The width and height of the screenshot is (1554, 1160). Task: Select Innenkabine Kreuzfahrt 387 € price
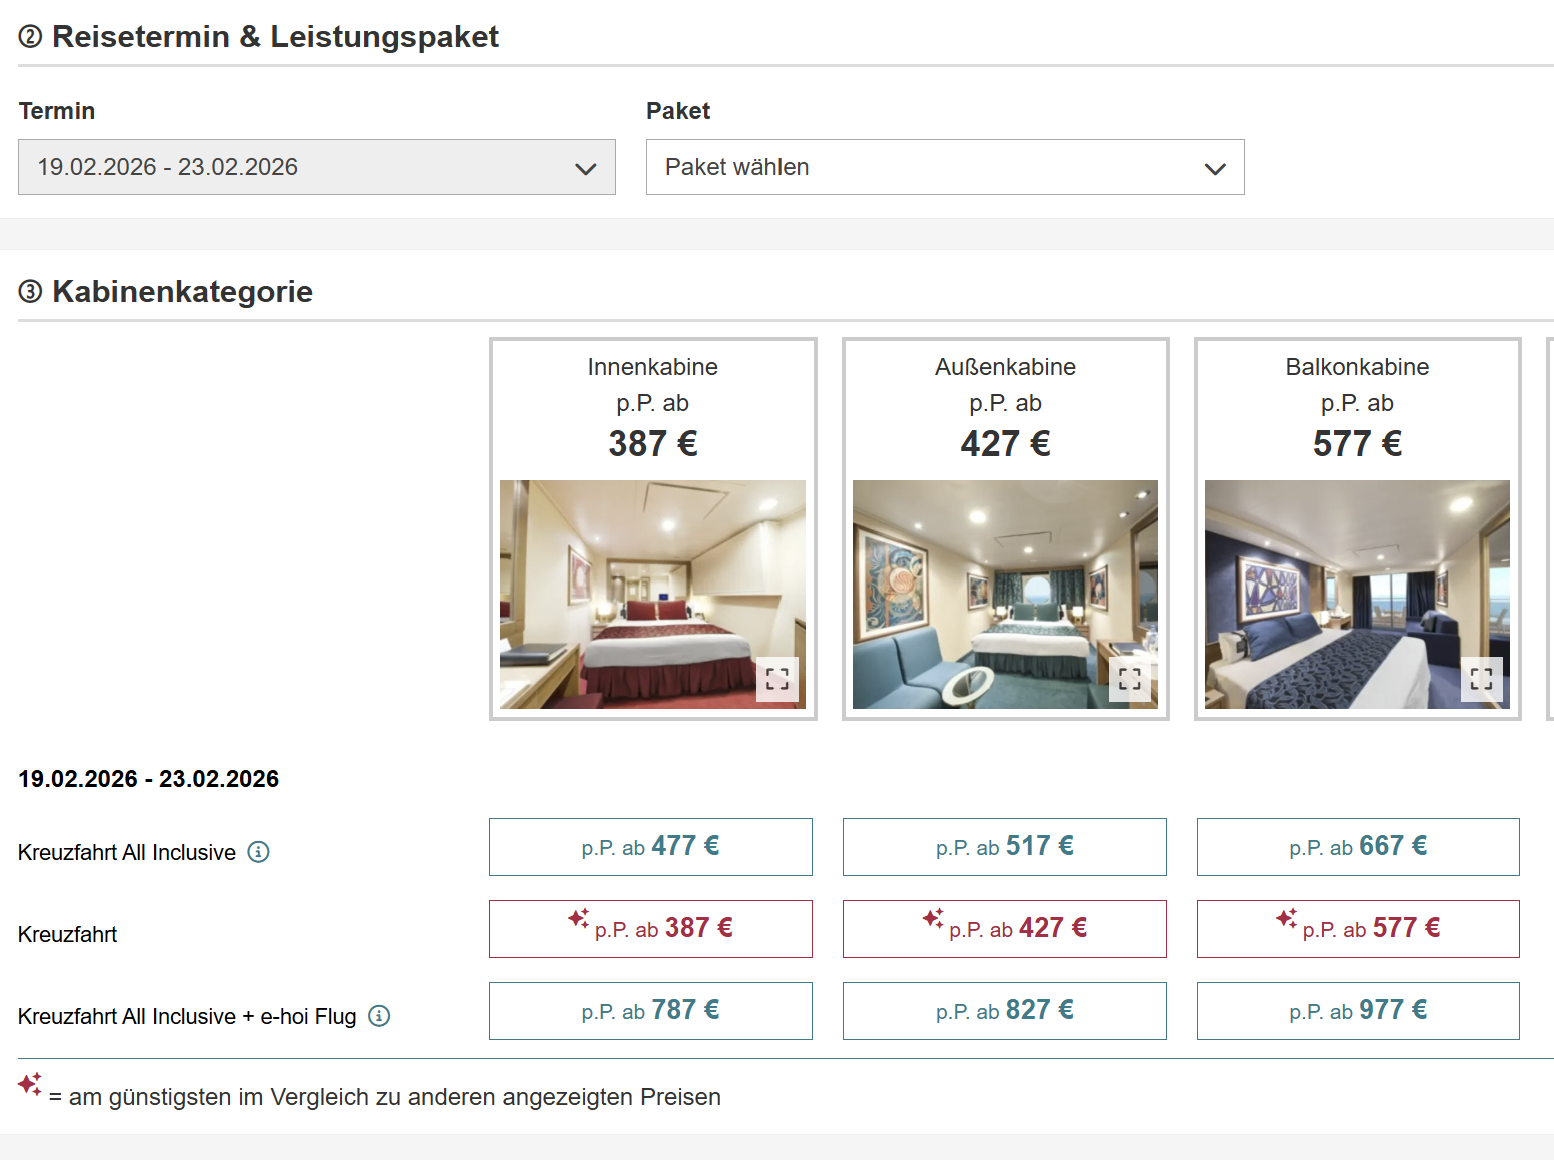click(651, 929)
